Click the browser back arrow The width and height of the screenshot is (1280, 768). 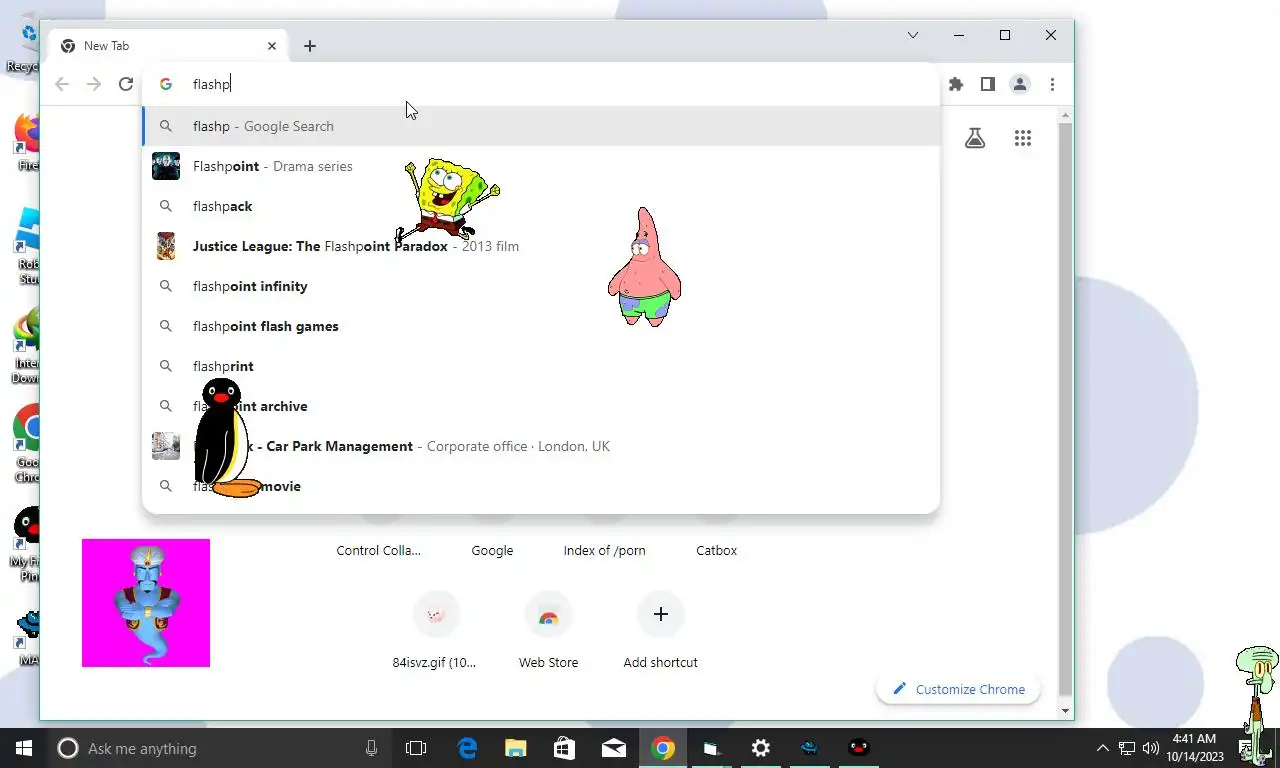(62, 84)
